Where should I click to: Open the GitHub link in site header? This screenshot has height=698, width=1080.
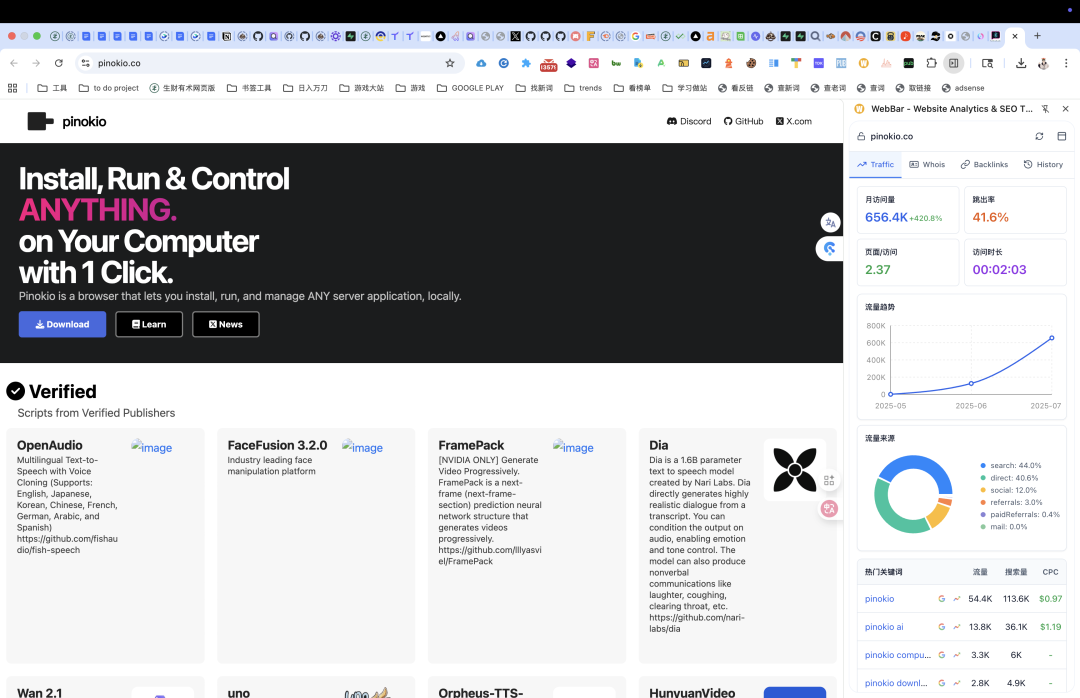(x=743, y=121)
